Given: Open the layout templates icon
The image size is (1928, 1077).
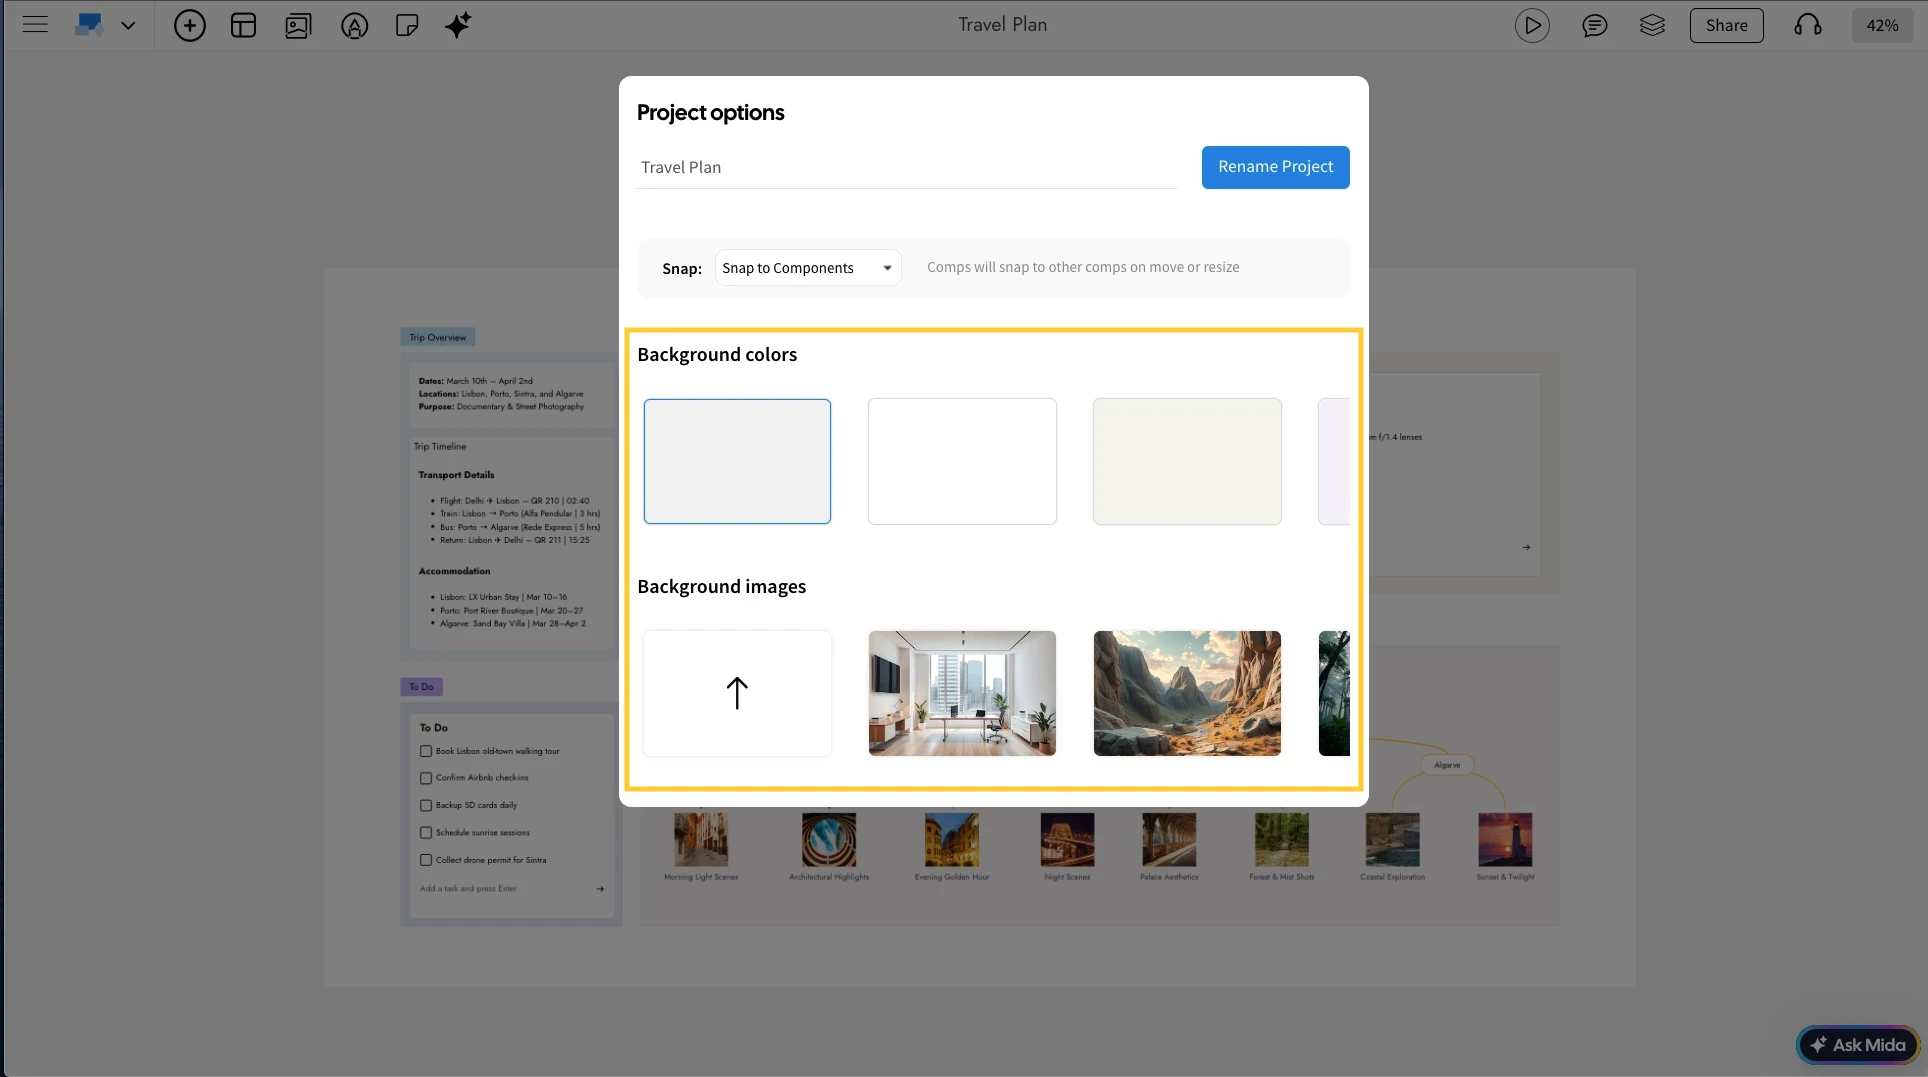Looking at the screenshot, I should tap(243, 25).
